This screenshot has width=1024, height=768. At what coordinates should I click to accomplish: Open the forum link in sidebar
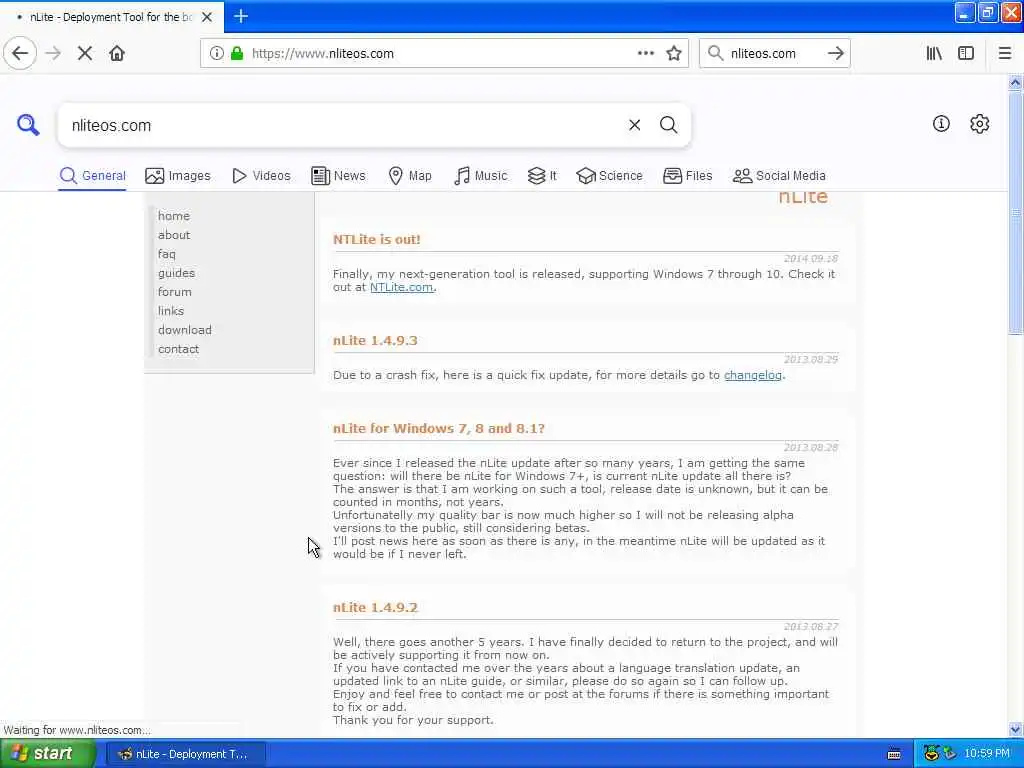tap(174, 292)
